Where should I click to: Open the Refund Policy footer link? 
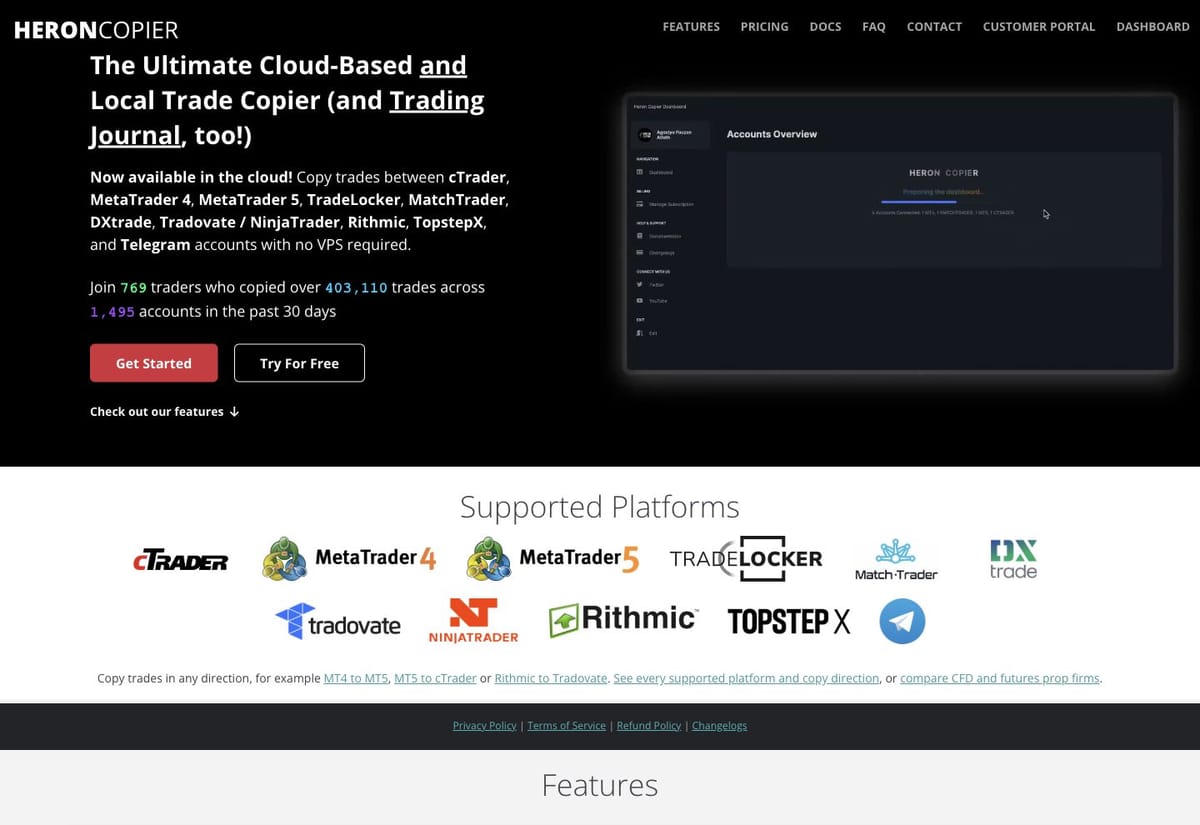(x=649, y=726)
